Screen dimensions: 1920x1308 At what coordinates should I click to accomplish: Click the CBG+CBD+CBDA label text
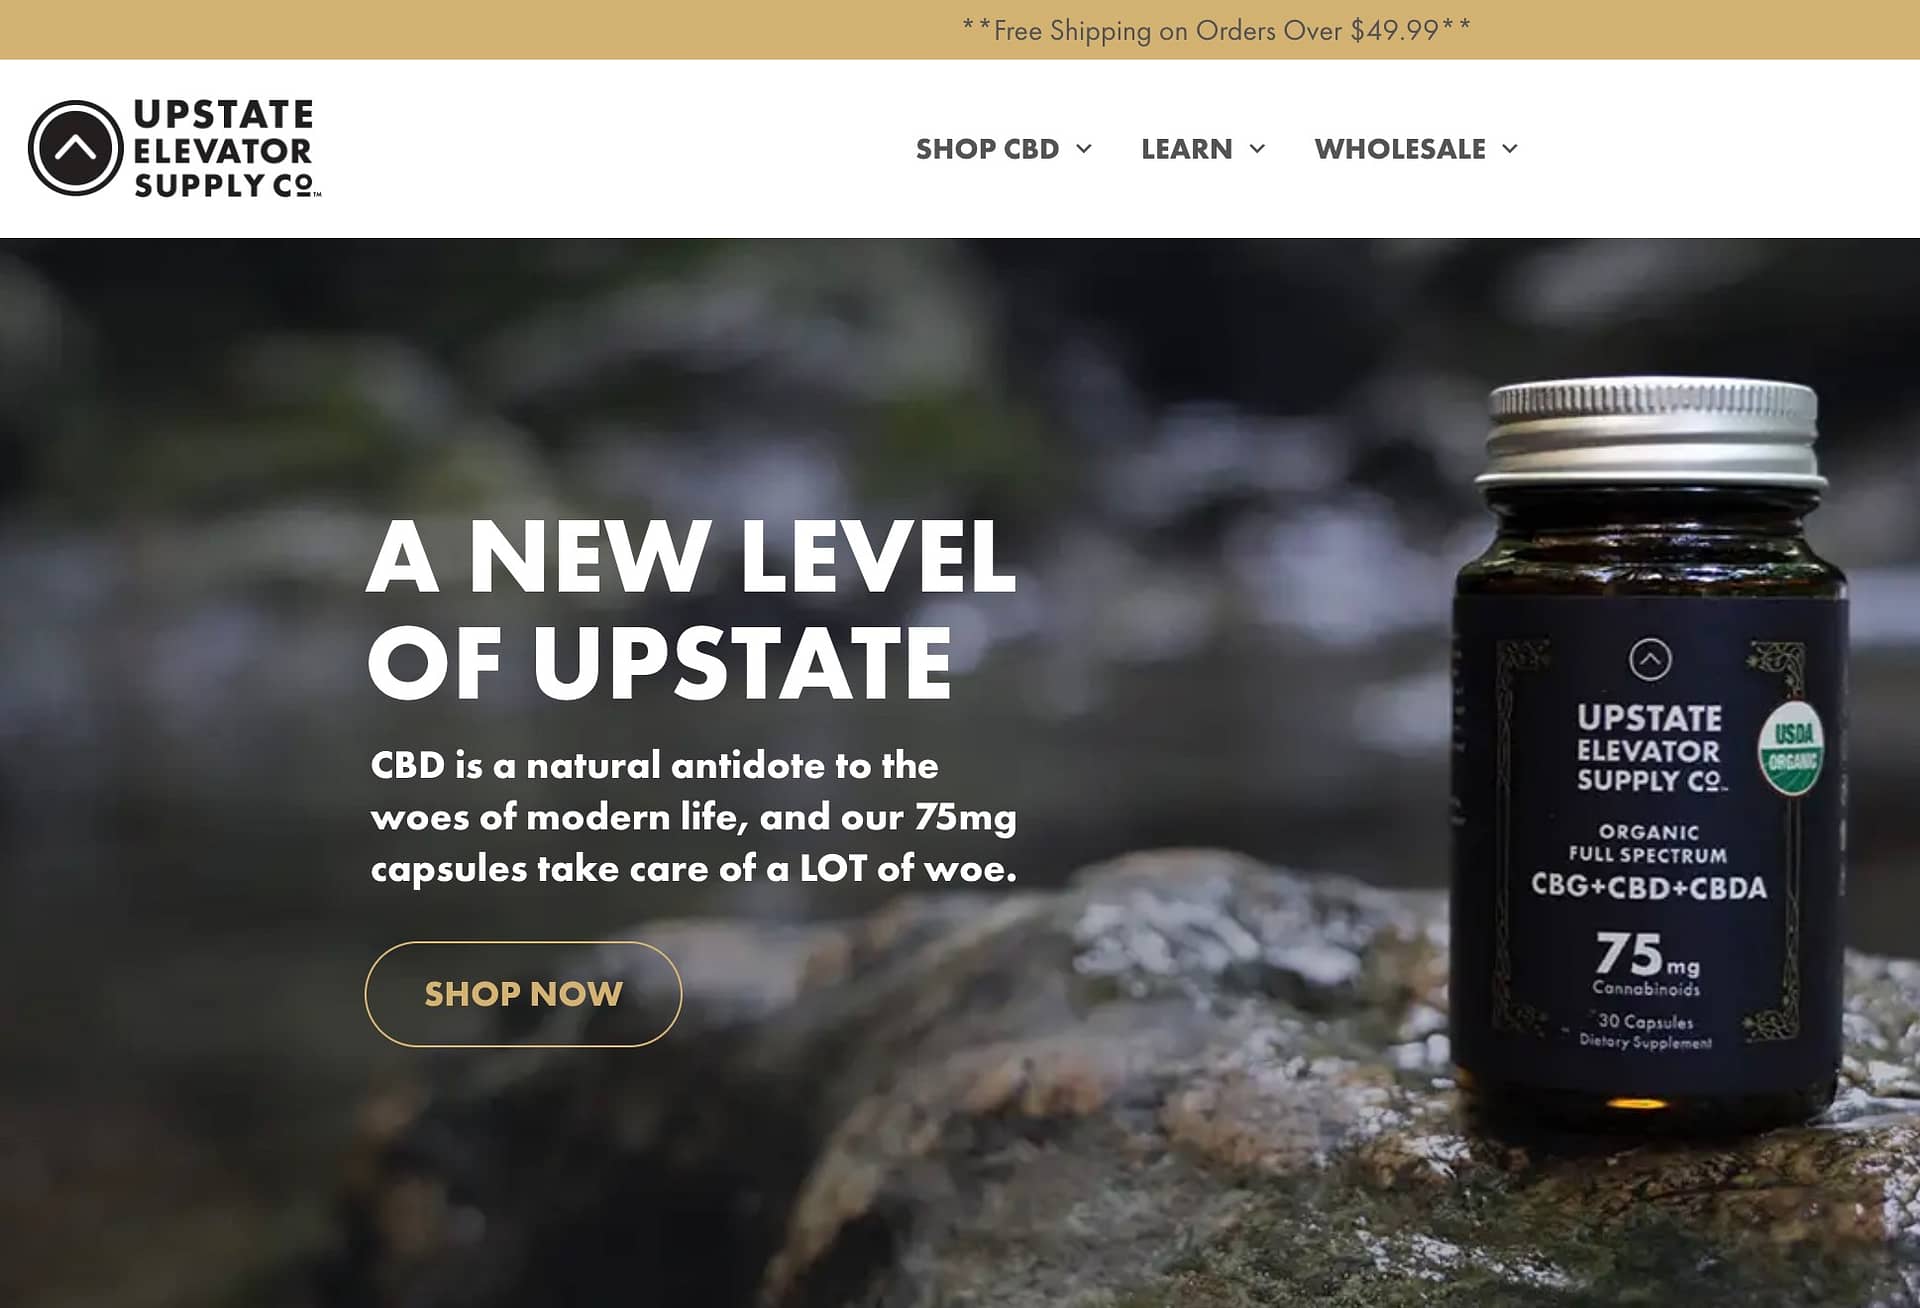1649,887
